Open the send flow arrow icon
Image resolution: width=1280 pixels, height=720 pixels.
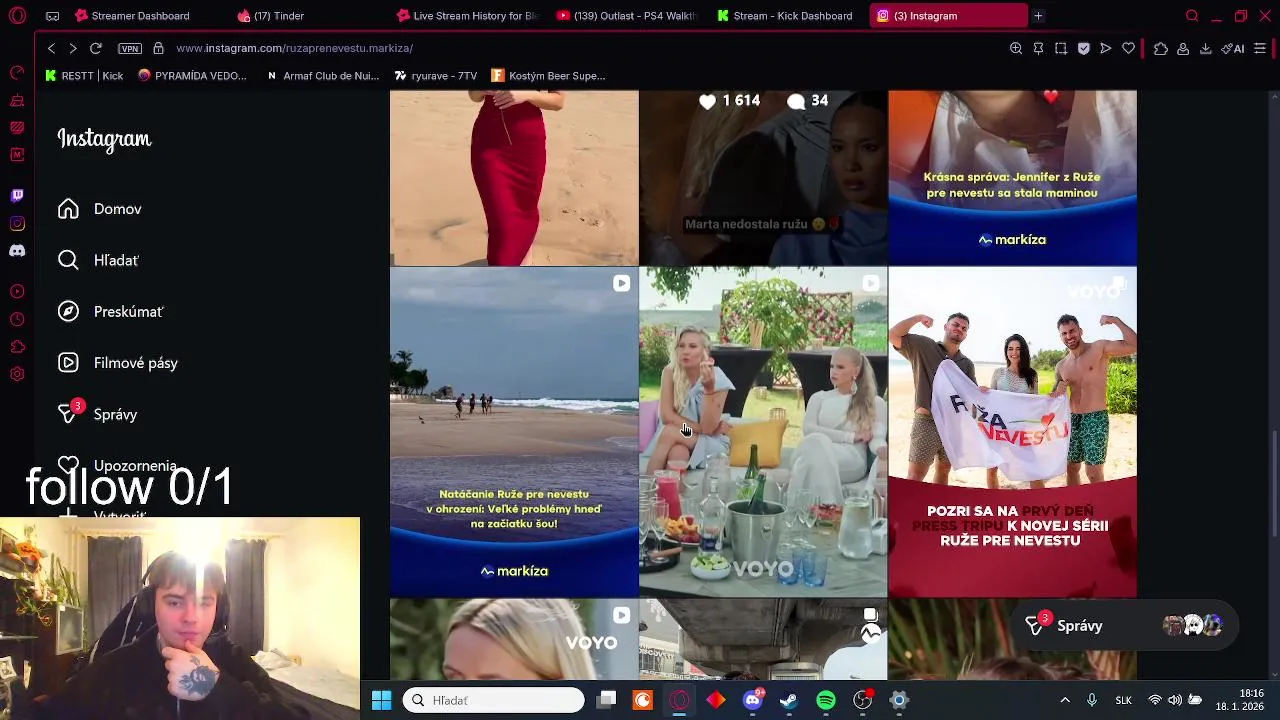click(x=1106, y=48)
